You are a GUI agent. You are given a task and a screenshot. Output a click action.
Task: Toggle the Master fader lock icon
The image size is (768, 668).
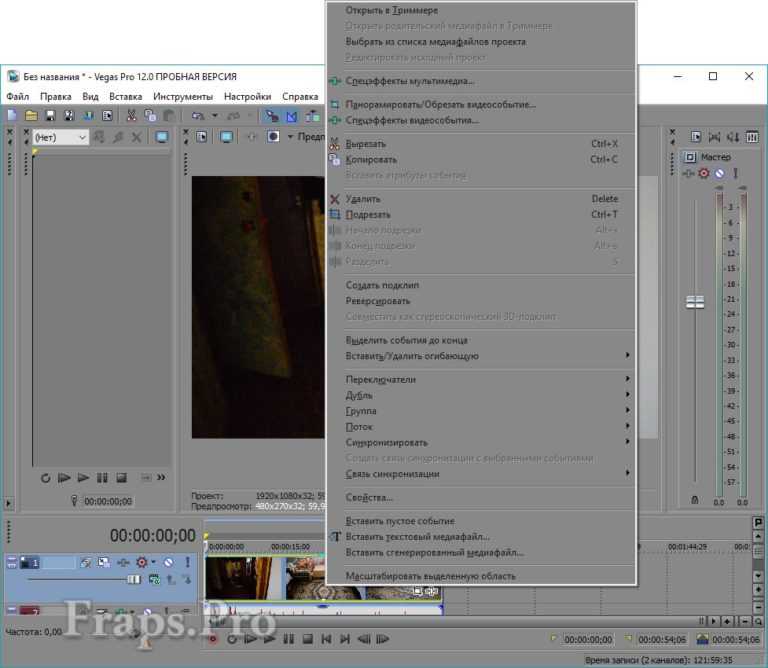(695, 500)
